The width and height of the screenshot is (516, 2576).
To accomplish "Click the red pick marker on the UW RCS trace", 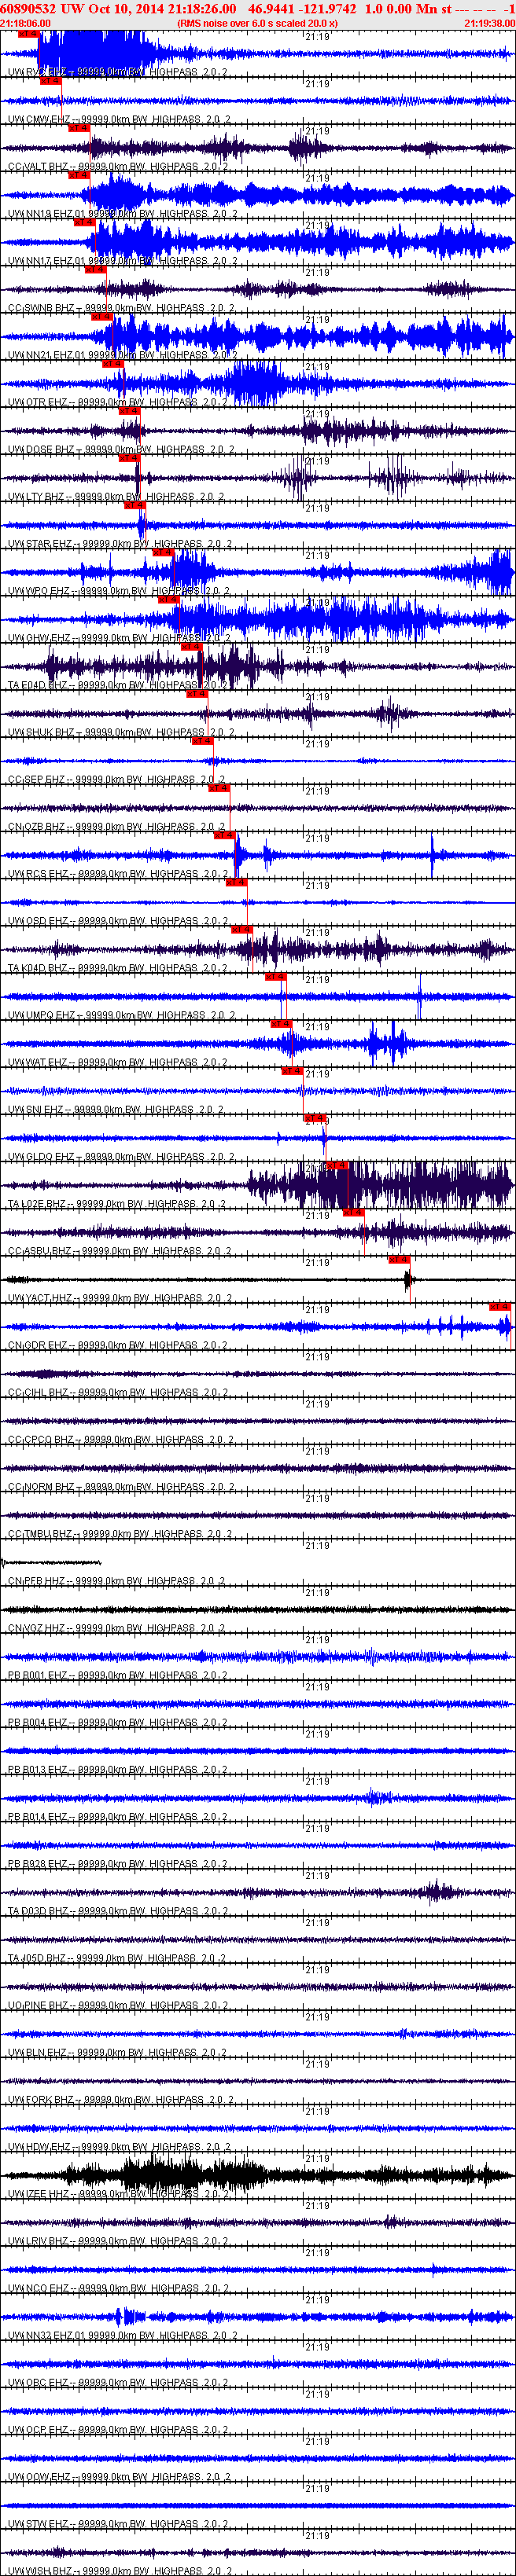I will coord(224,835).
